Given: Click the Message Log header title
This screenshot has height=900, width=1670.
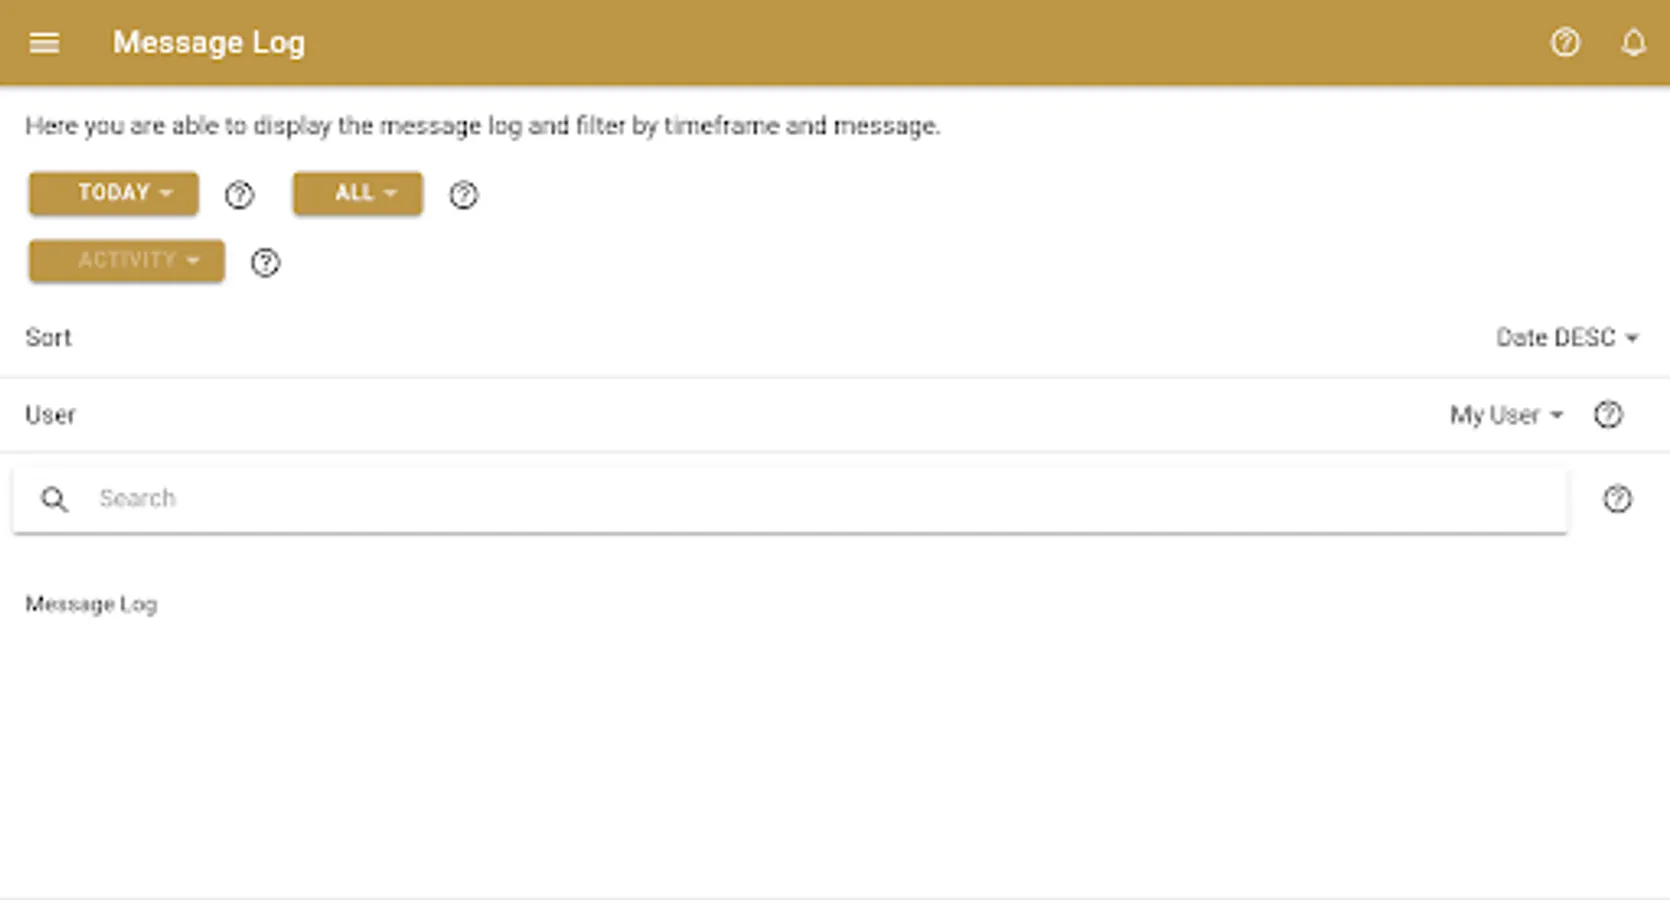Looking at the screenshot, I should [209, 43].
